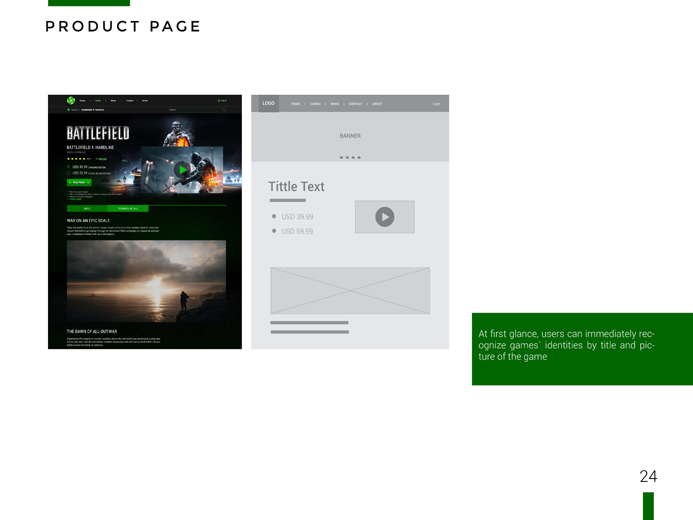Click the search magnifier icon in dark mockup

tap(224, 110)
